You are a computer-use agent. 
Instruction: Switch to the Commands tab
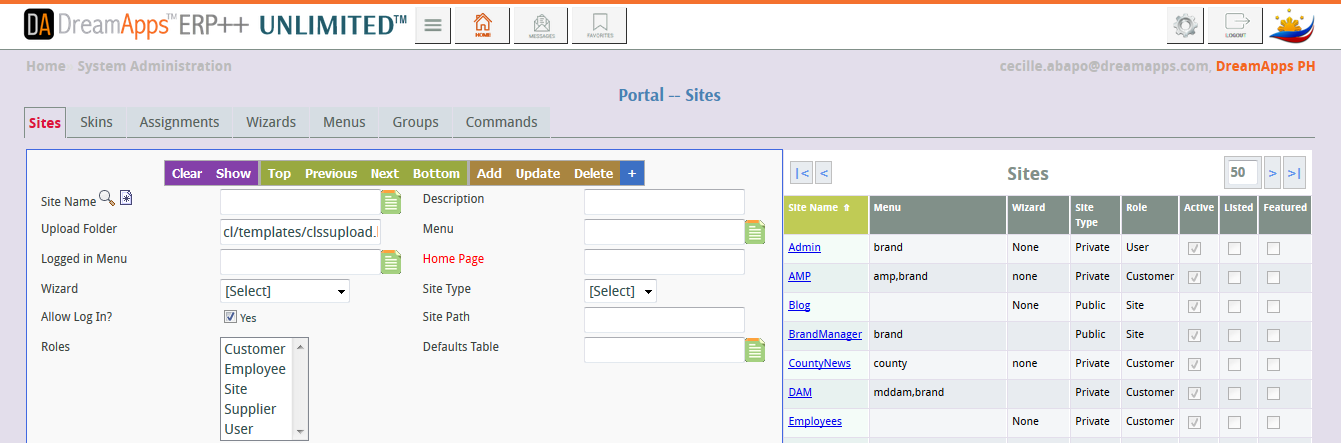tap(501, 122)
